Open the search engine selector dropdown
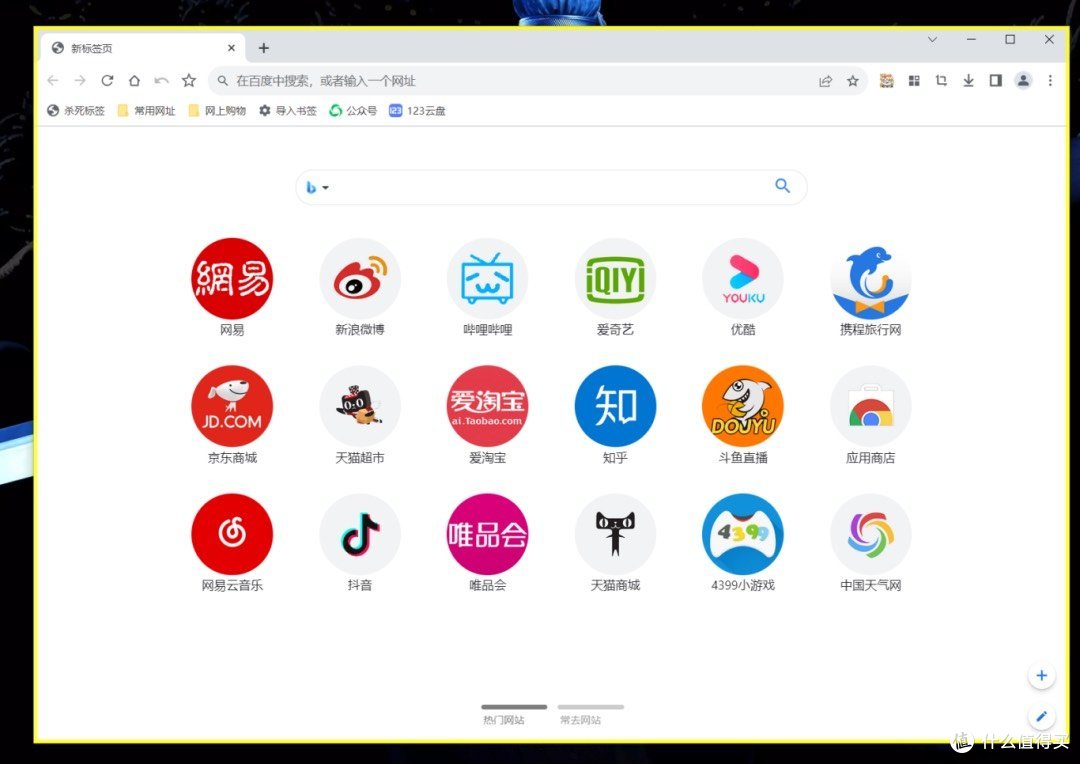Viewport: 1080px width, 764px height. [x=317, y=187]
